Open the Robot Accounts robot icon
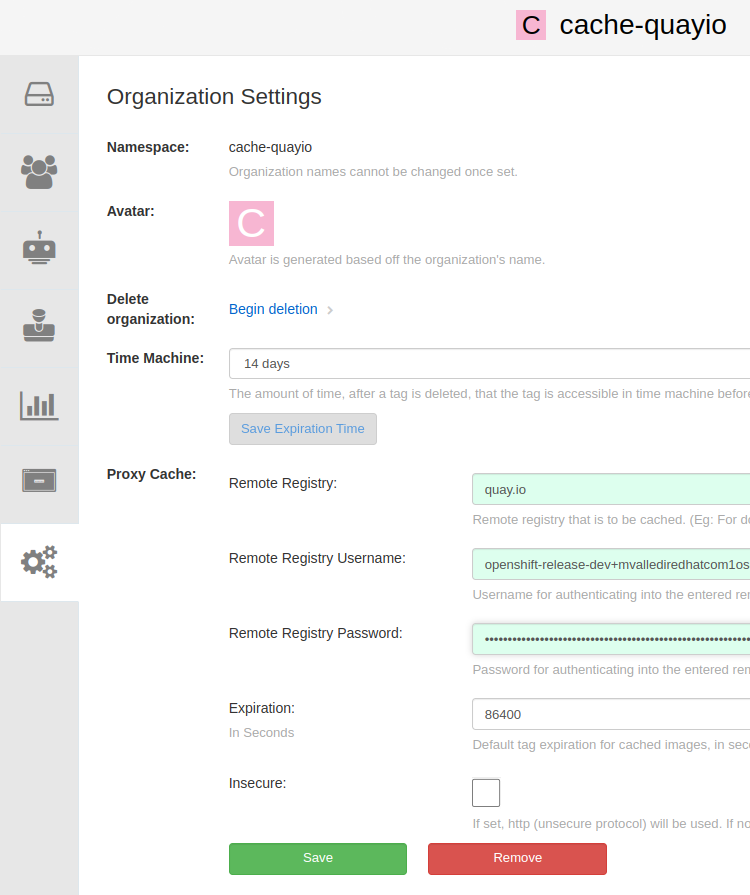This screenshot has height=895, width=750. tap(39, 248)
